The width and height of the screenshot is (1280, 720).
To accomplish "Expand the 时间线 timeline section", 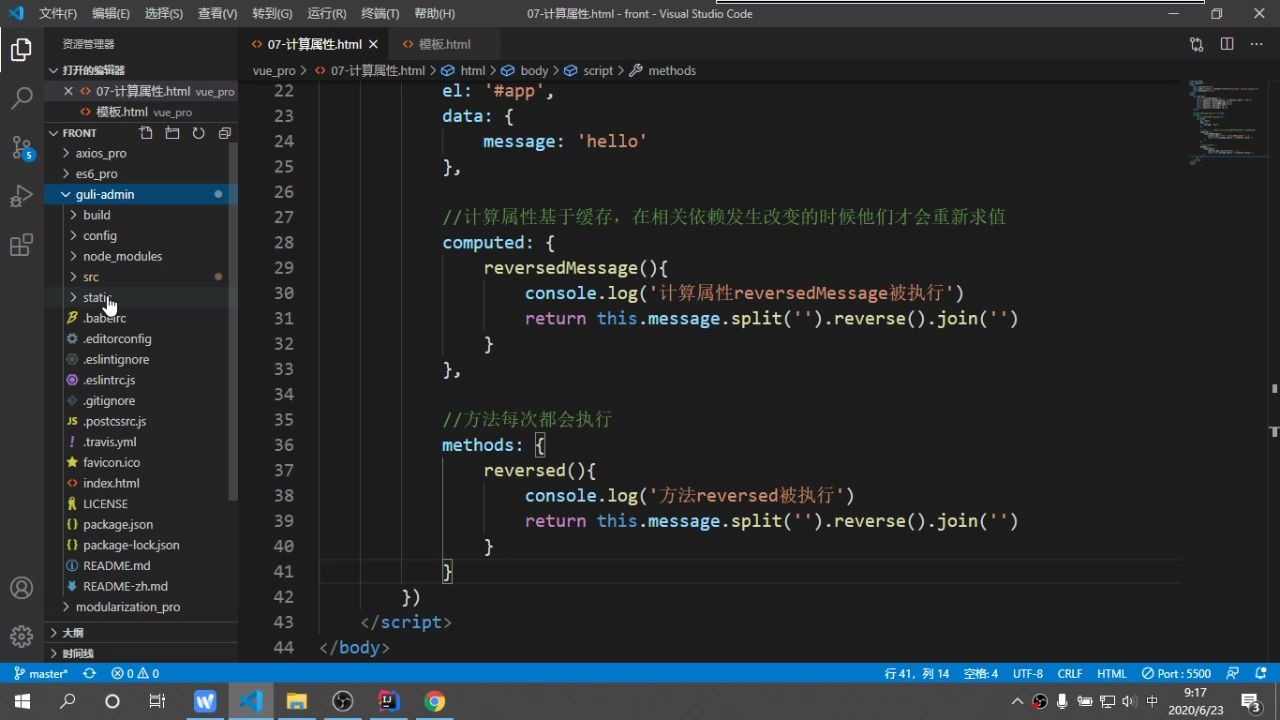I will pyautogui.click(x=77, y=653).
